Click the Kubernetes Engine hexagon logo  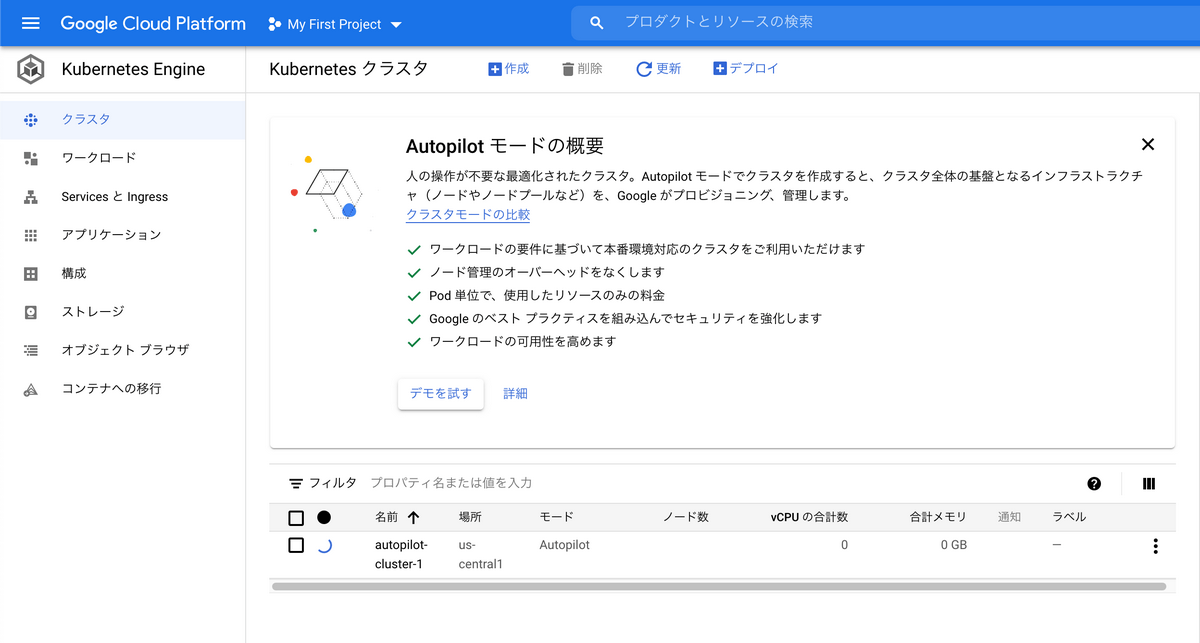[31, 70]
